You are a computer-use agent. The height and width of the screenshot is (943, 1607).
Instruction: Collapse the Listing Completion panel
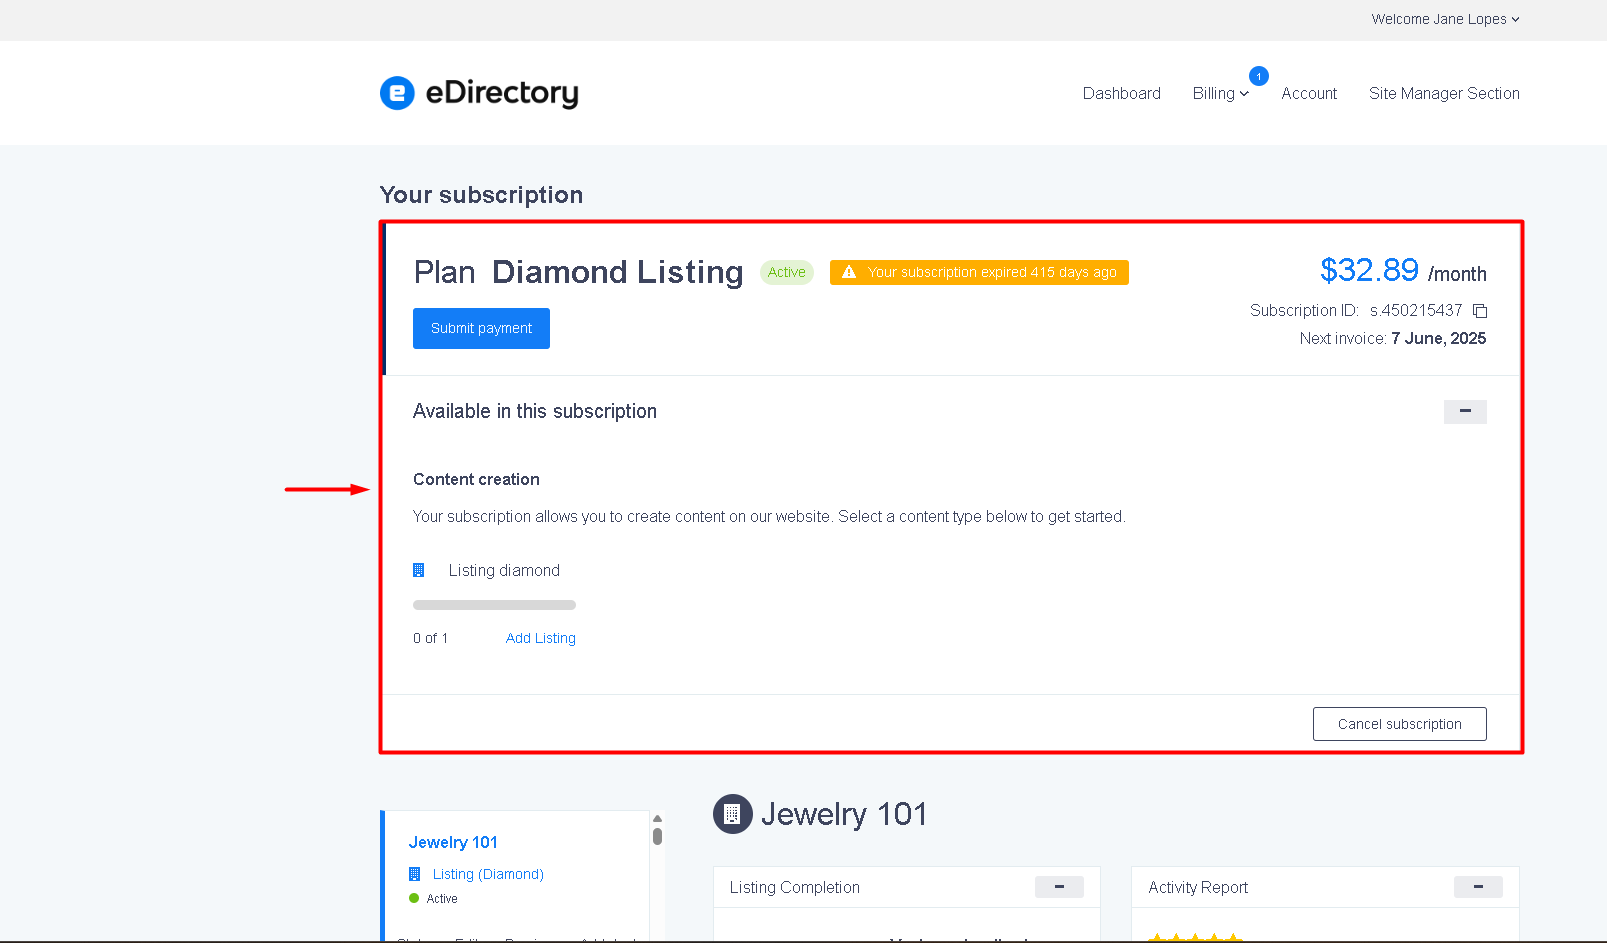pyautogui.click(x=1059, y=887)
